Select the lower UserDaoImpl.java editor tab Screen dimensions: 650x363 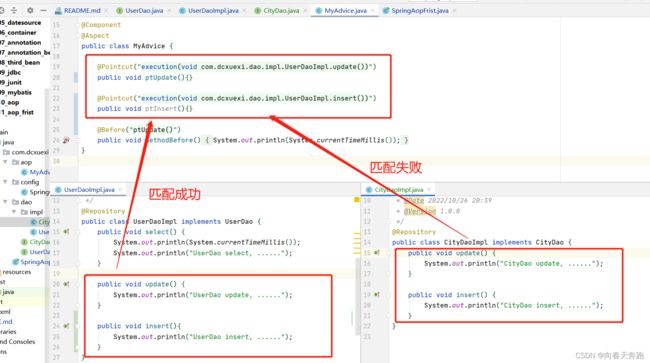(x=89, y=189)
